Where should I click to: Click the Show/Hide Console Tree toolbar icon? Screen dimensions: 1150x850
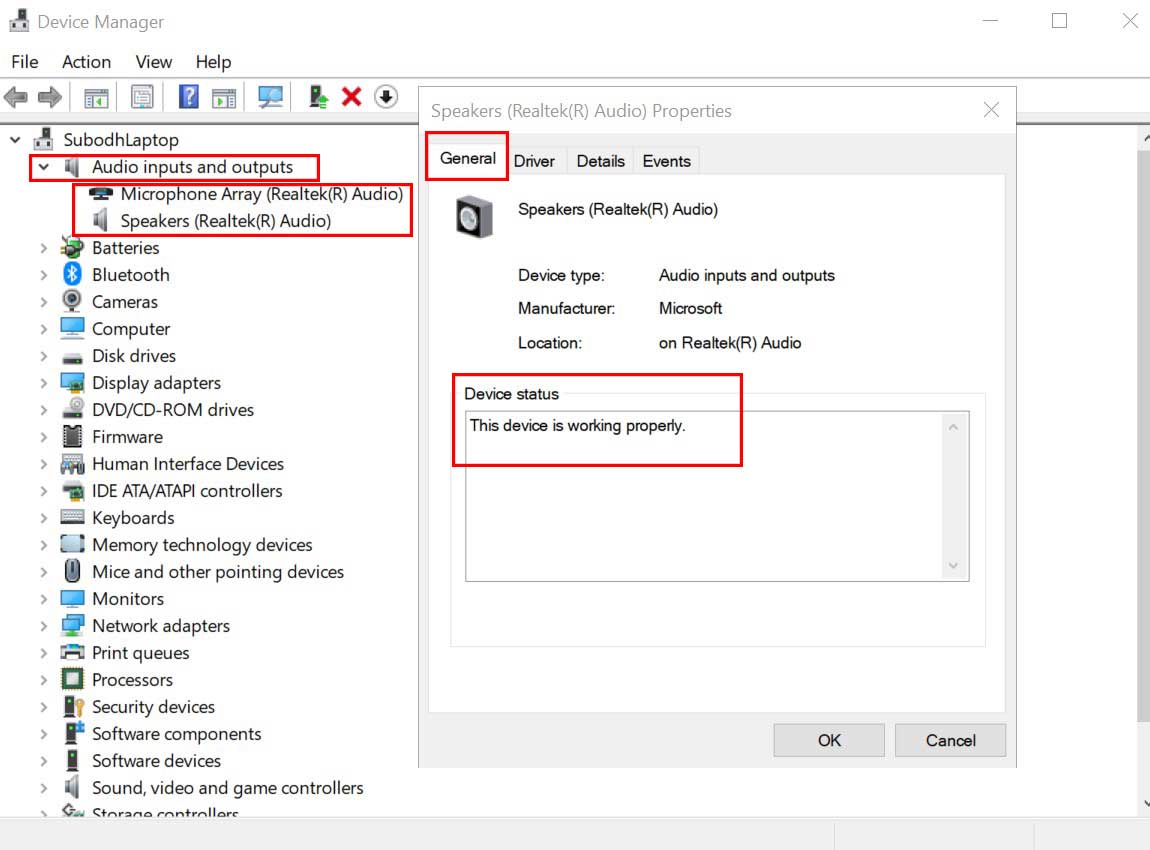95,96
